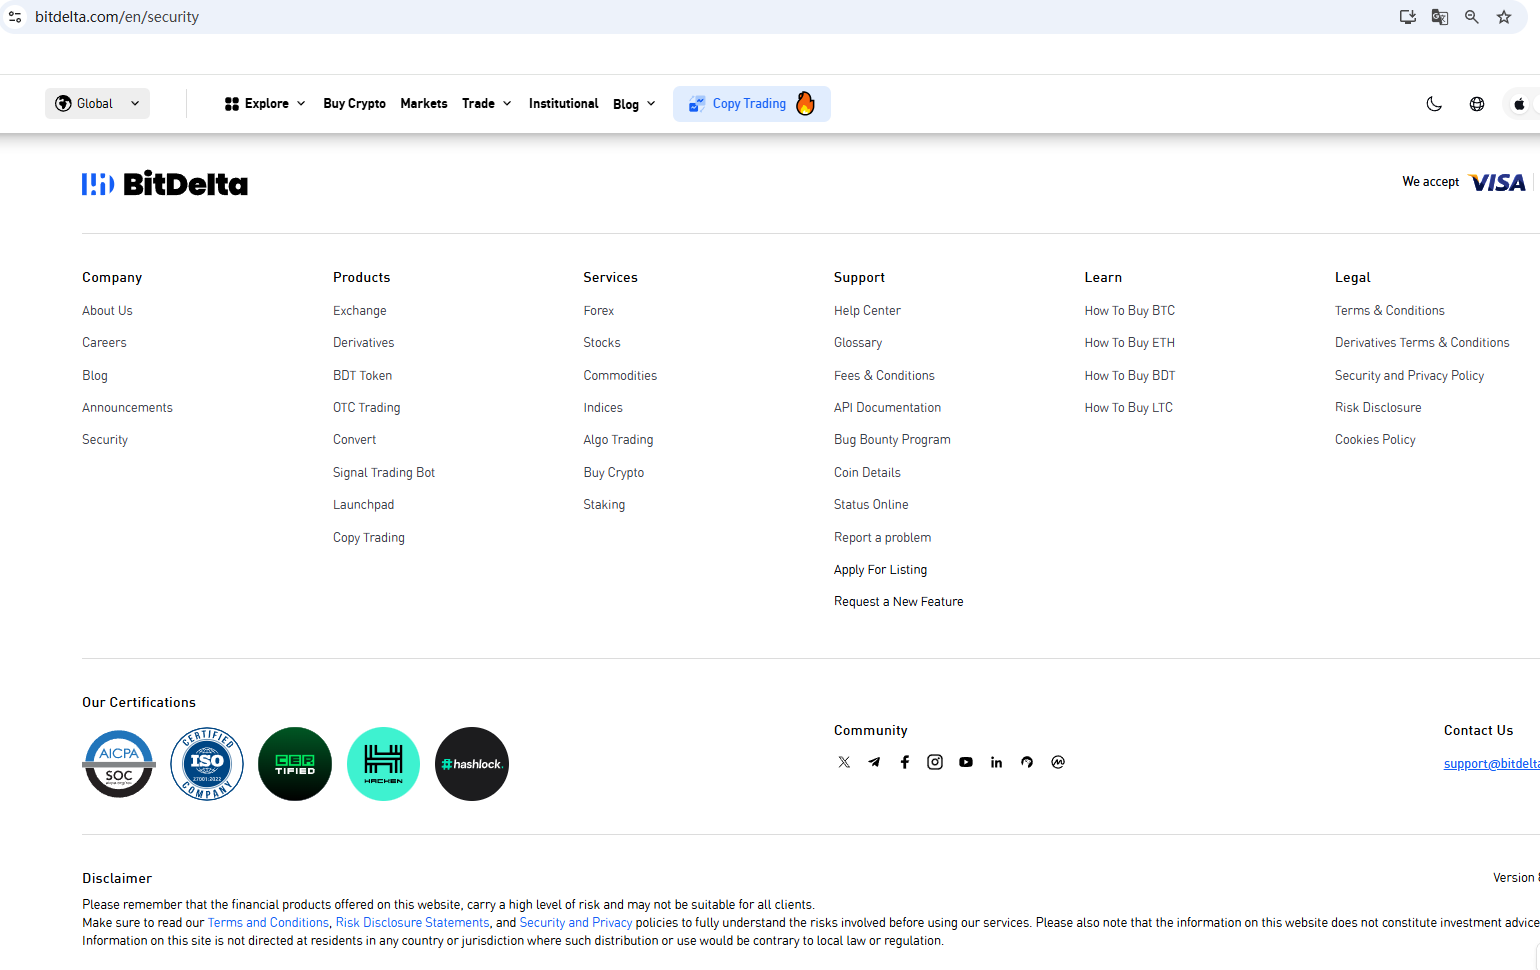1540x970 pixels.
Task: Open Institutional in the navigation bar
Action: pos(563,104)
